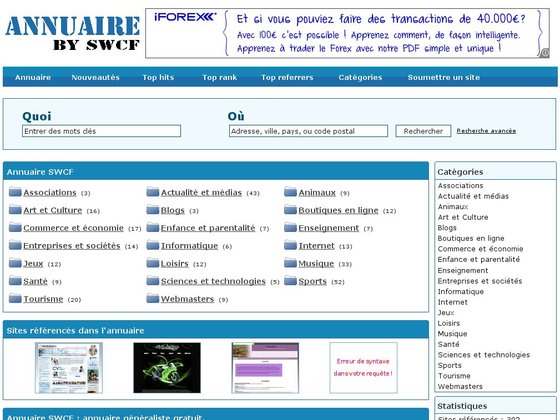Click the Loisirs folder icon
The image size is (560, 420).
click(152, 263)
